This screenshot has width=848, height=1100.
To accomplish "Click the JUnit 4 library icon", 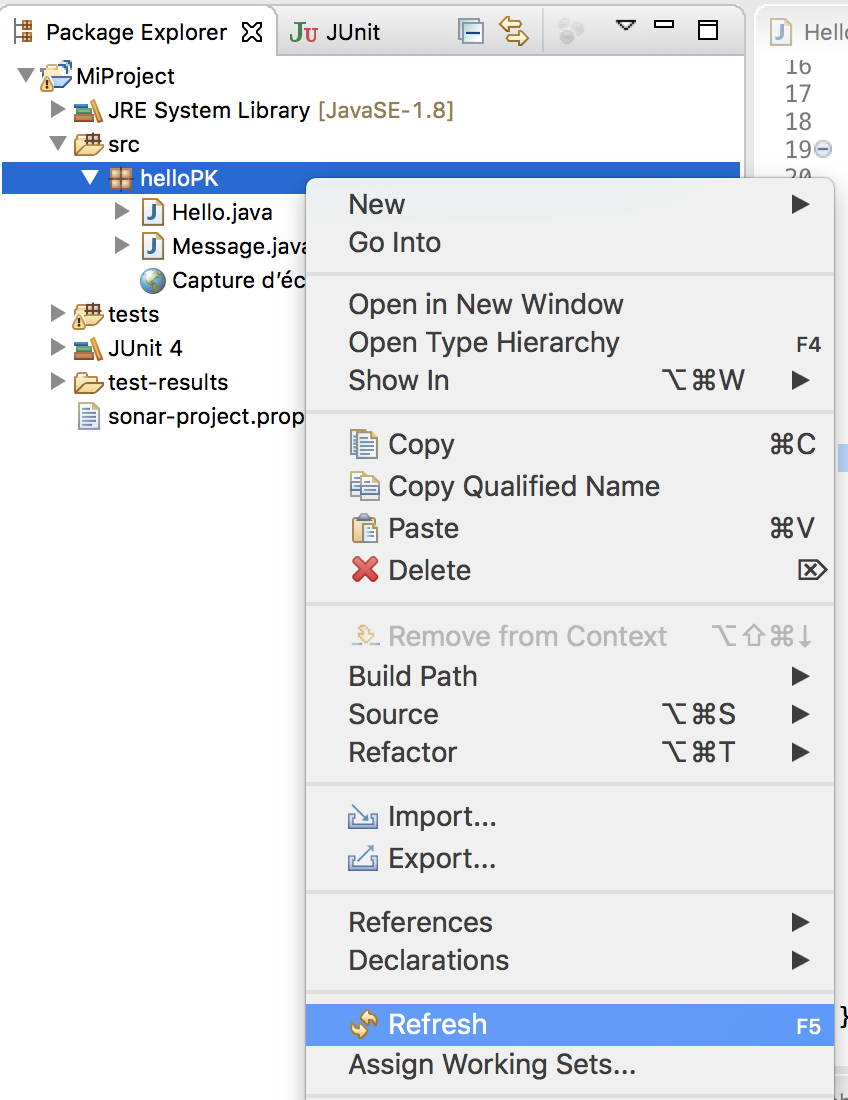I will click(88, 348).
